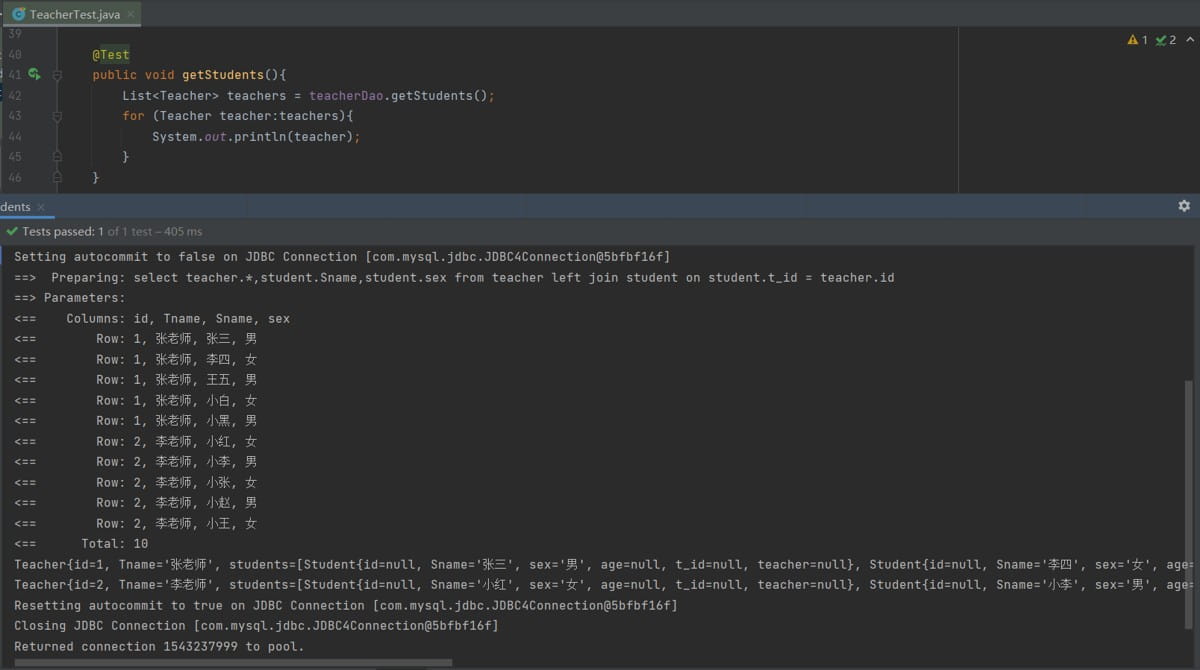
Task: Click line number 44 in gutter
Action: point(14,136)
